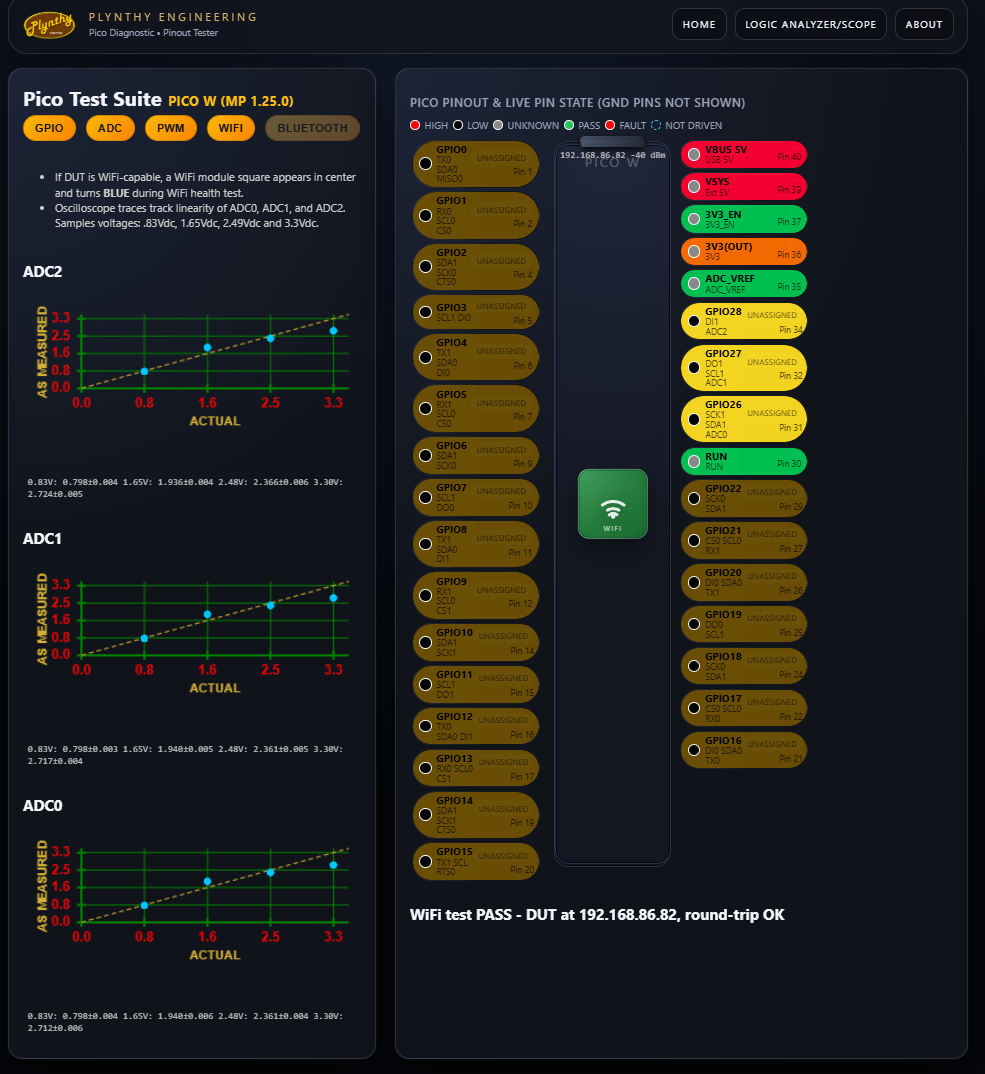The image size is (985, 1074).
Task: Click the 192.168.86.82 -40 dBm readout
Action: tap(612, 155)
